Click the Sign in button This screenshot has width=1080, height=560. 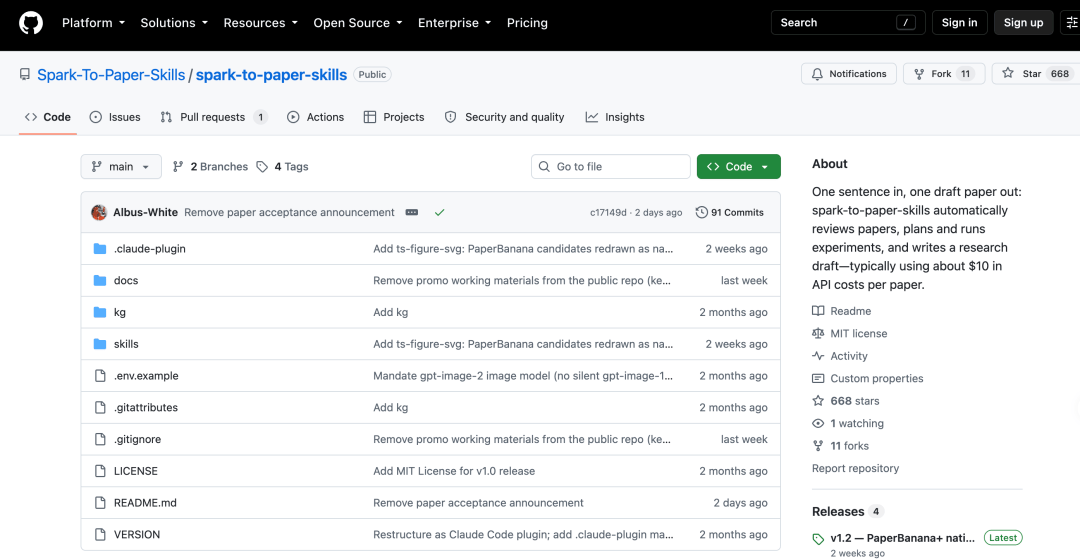[x=959, y=23]
